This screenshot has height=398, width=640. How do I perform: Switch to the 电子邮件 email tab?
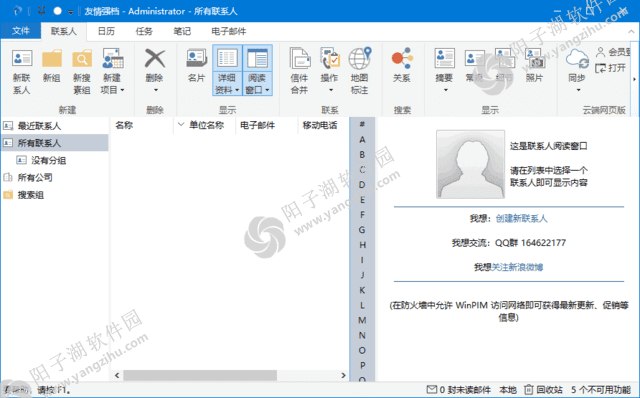[229, 31]
